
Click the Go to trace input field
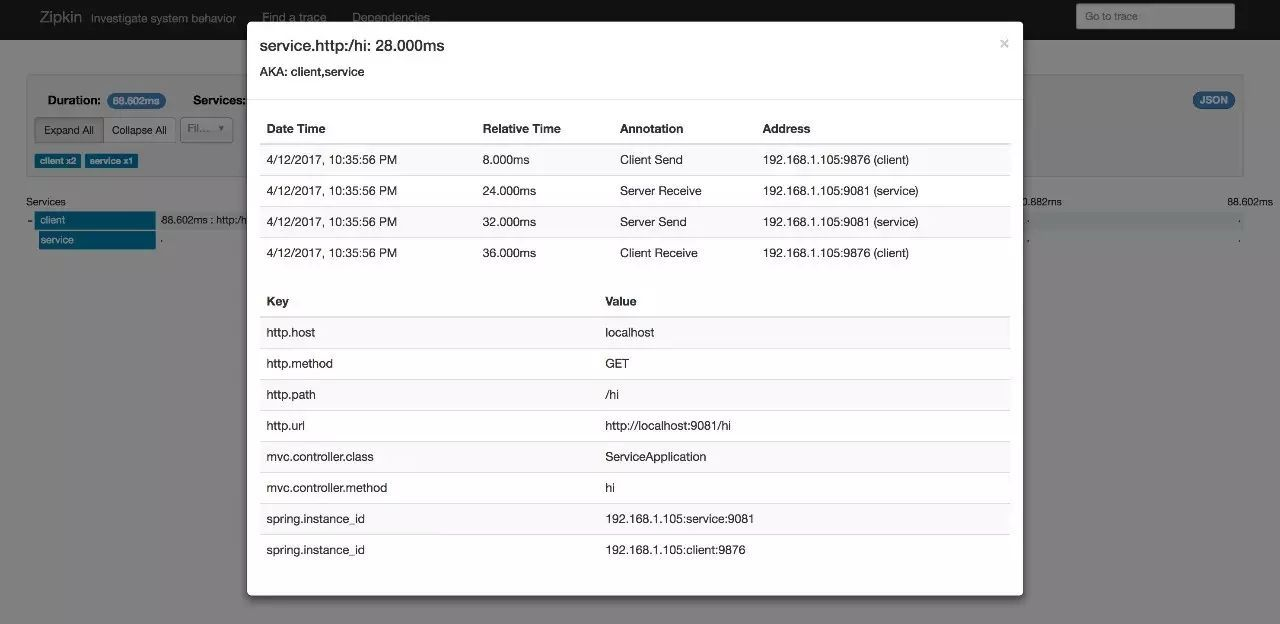[1155, 16]
